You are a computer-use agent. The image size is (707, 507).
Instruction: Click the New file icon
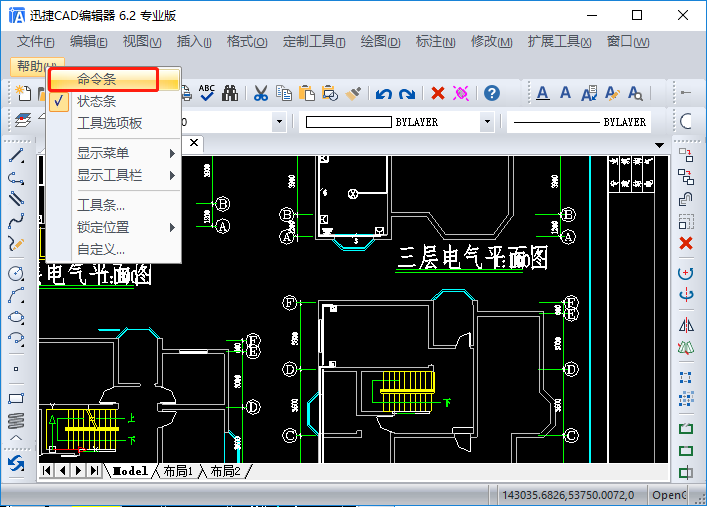coord(23,93)
